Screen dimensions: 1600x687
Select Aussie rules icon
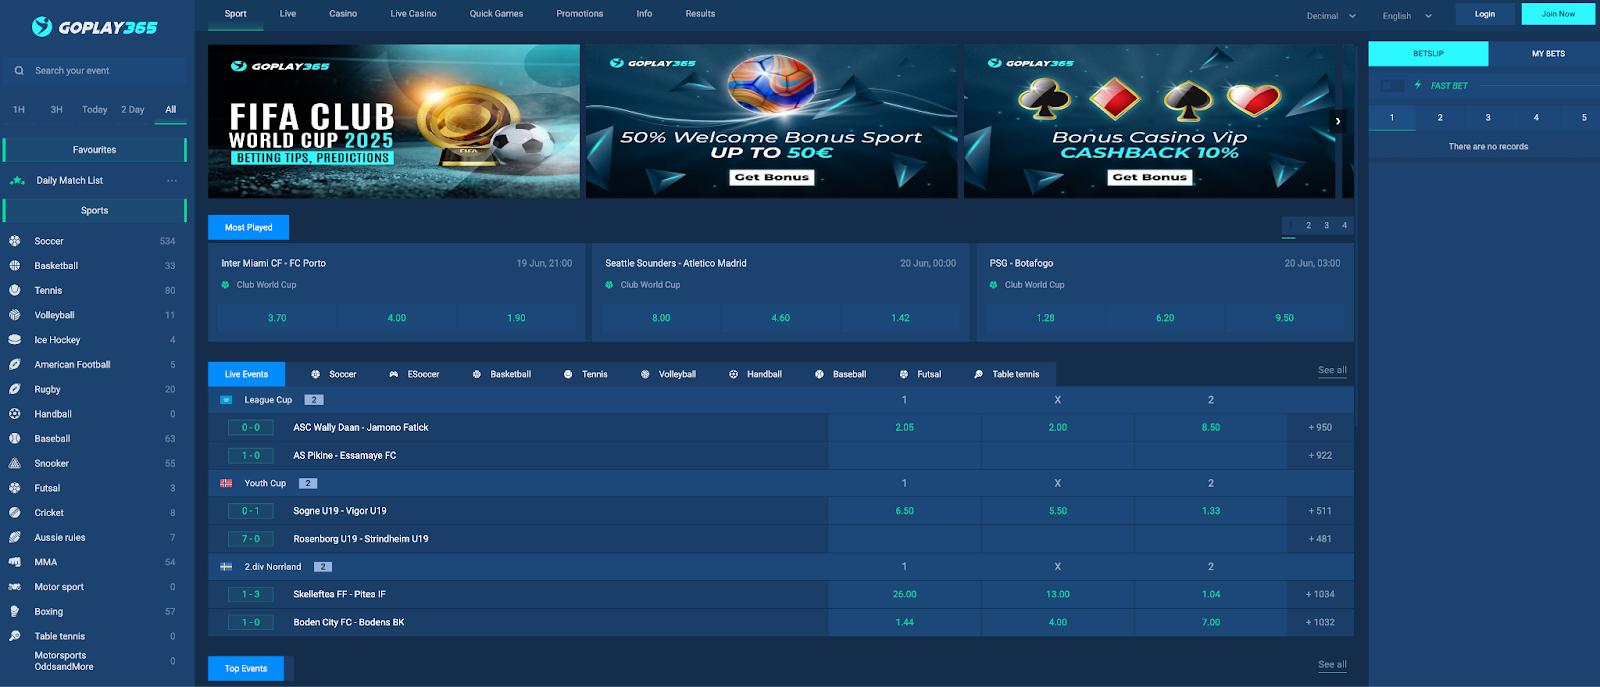(x=15, y=537)
